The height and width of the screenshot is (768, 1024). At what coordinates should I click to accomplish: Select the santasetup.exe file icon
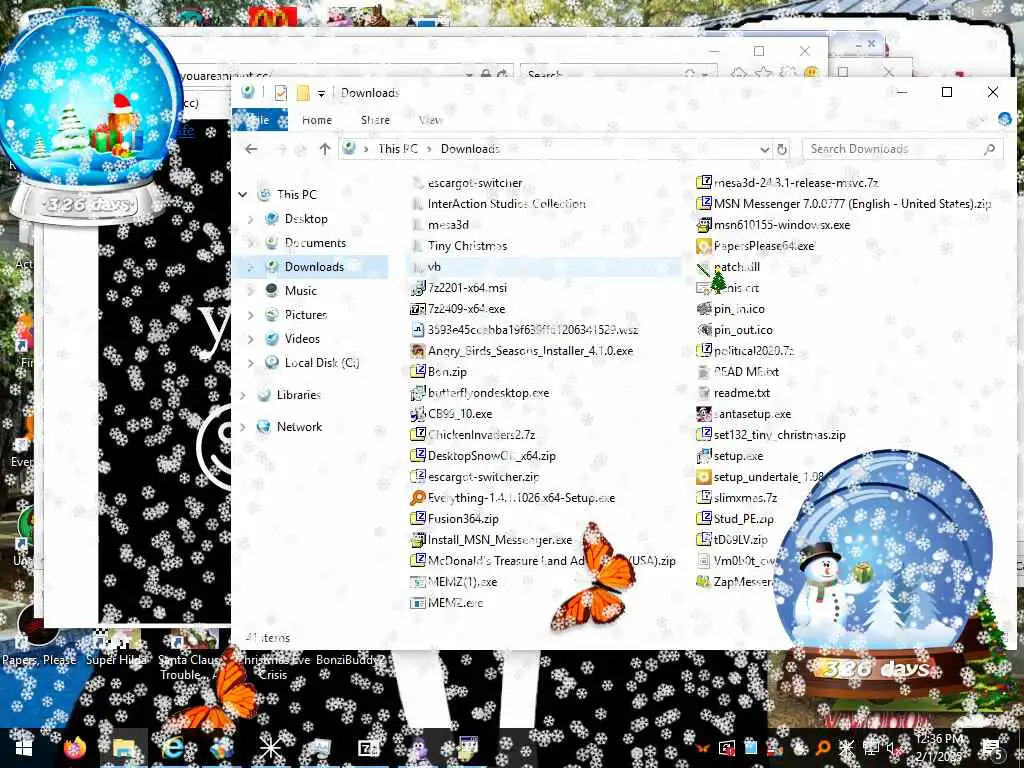click(x=703, y=413)
